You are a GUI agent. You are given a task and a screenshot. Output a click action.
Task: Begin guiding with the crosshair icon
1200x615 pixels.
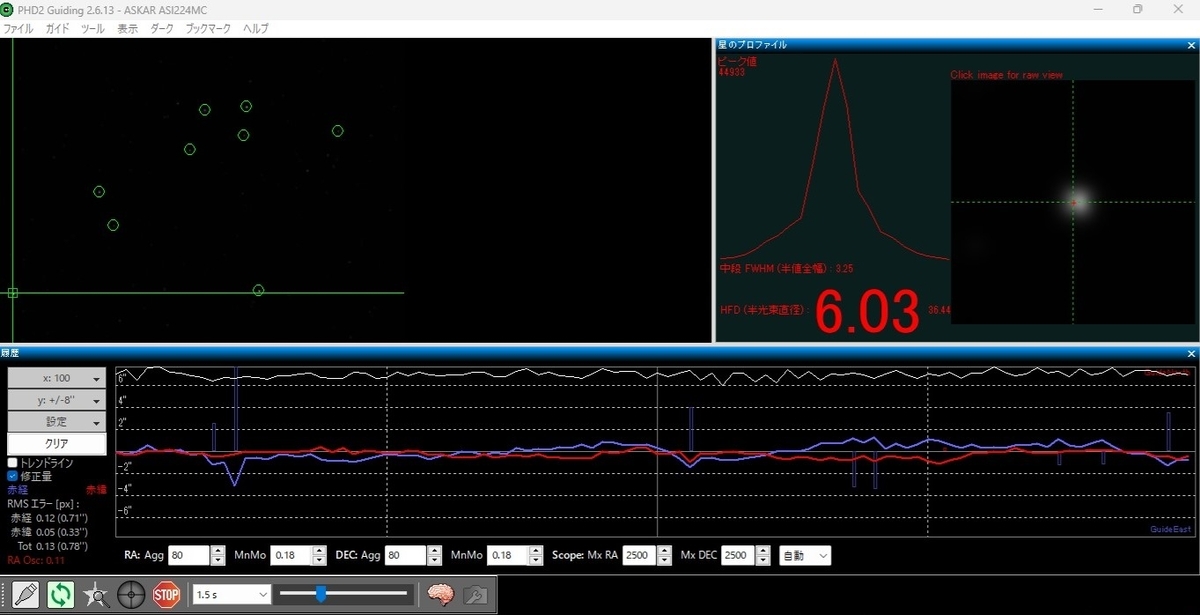coord(131,594)
